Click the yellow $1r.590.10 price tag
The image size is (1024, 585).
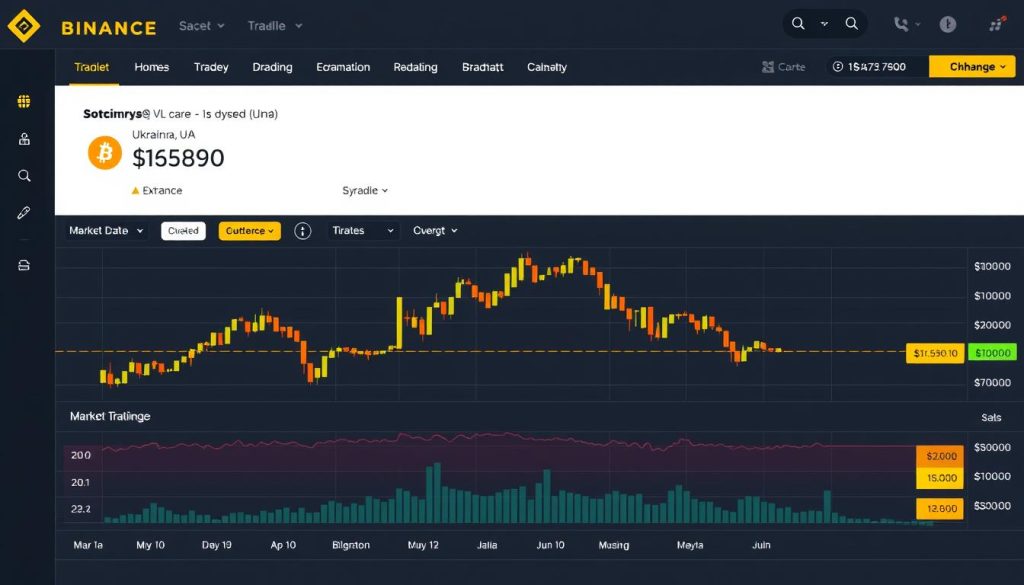[935, 353]
